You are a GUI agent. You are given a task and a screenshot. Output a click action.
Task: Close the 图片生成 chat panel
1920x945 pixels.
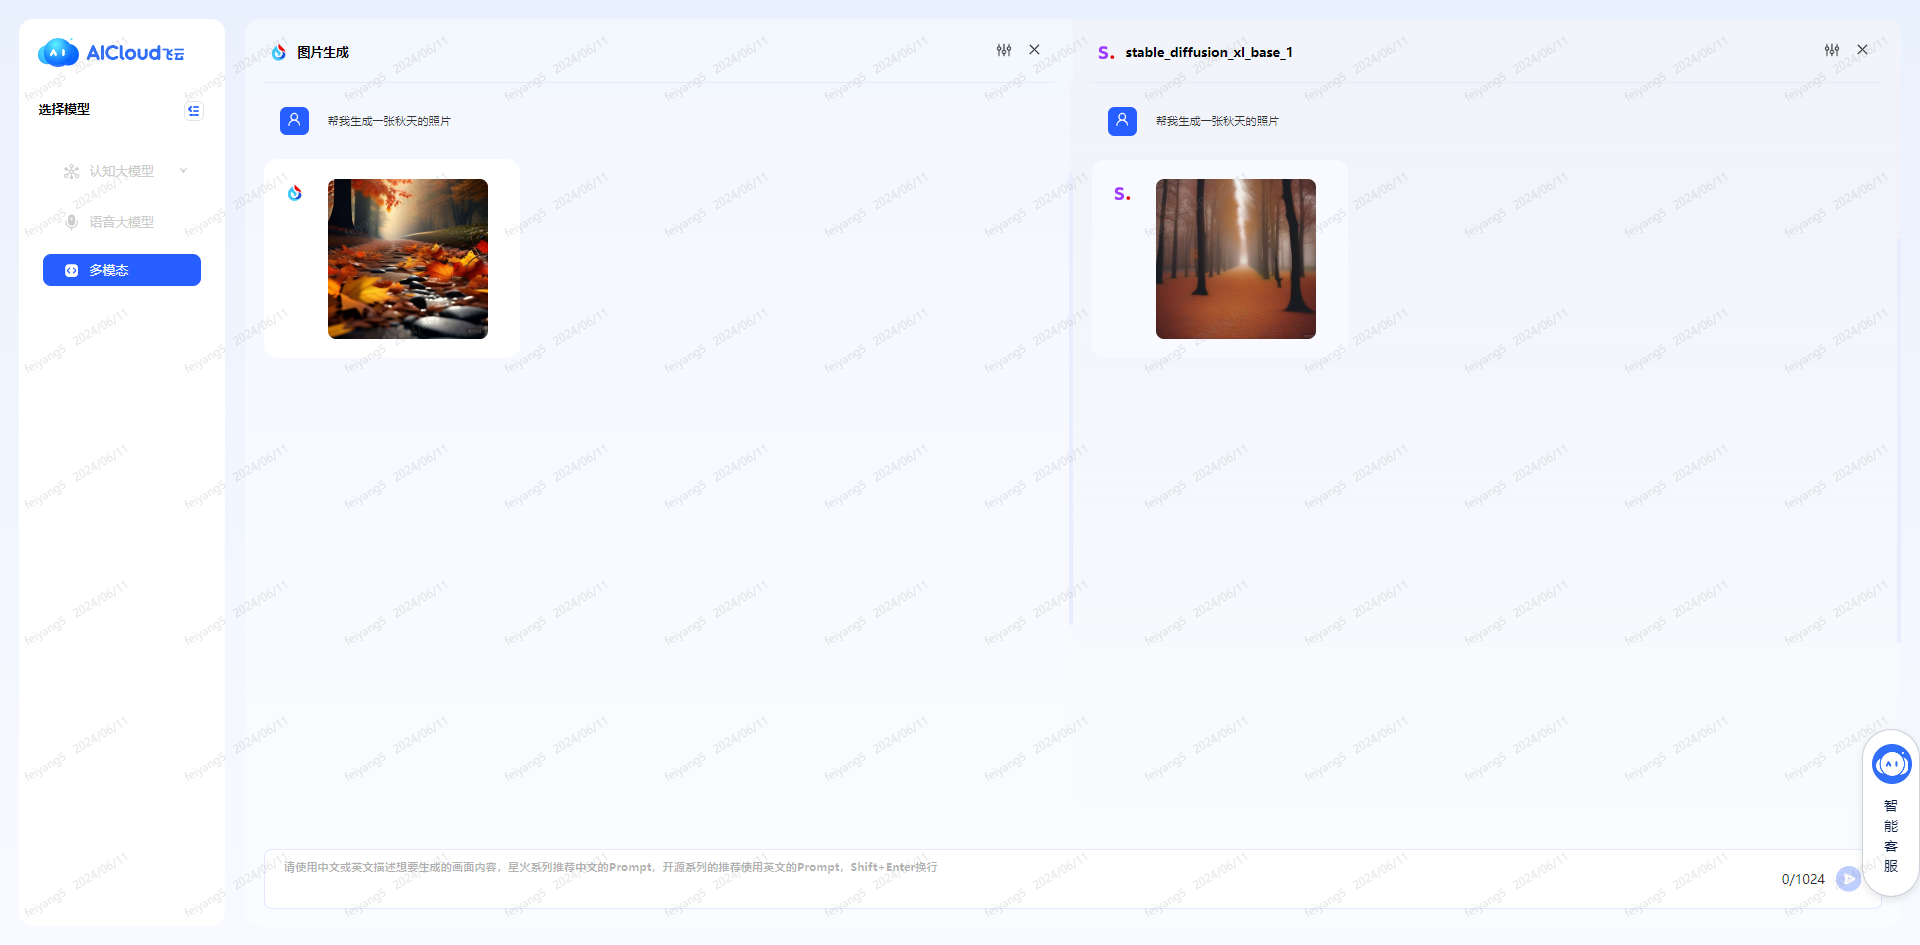point(1034,50)
